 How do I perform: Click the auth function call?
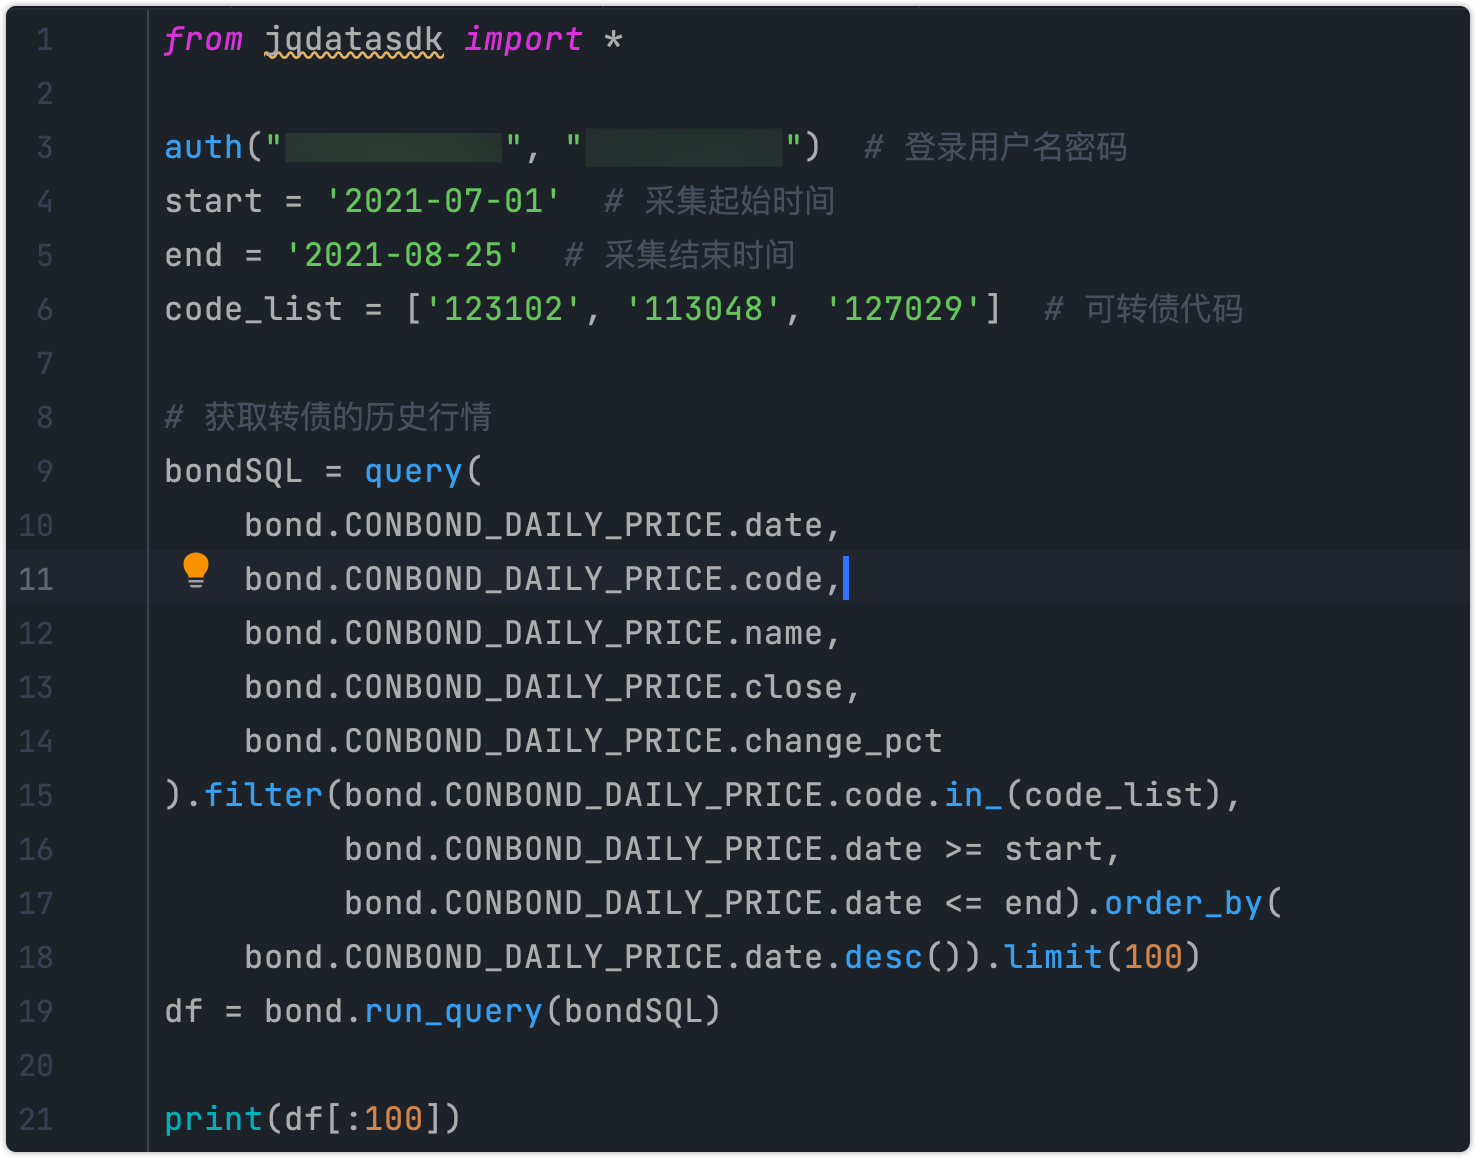204,148
